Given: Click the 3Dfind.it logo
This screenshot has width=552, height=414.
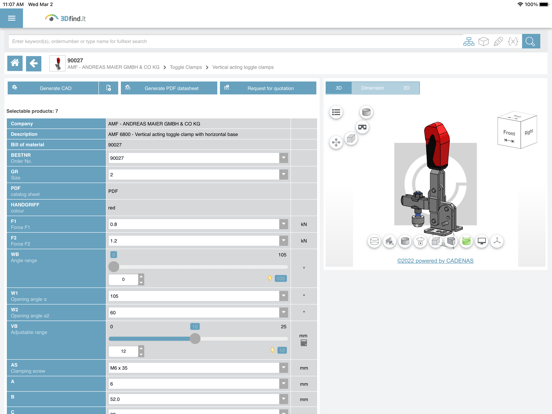Looking at the screenshot, I should (x=65, y=18).
